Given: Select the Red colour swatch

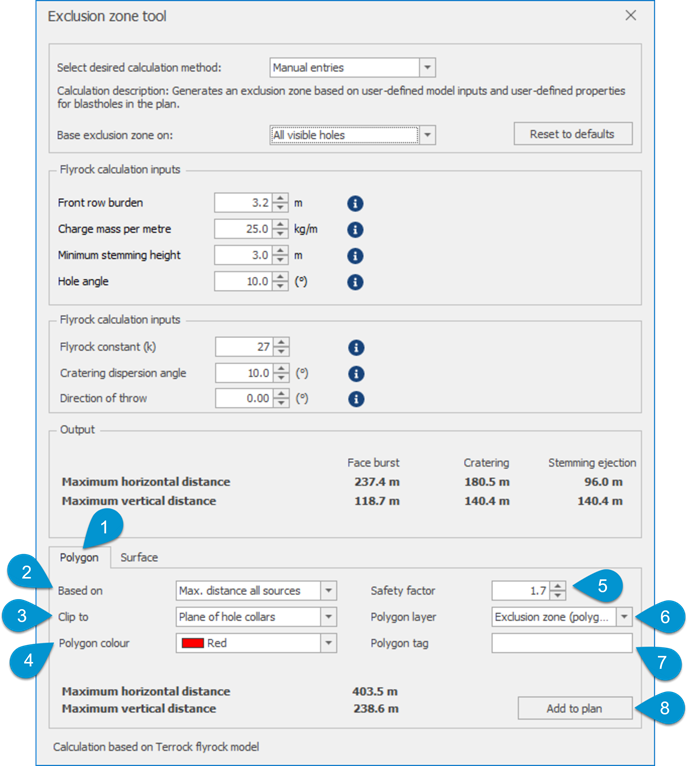Looking at the screenshot, I should click(x=193, y=643).
